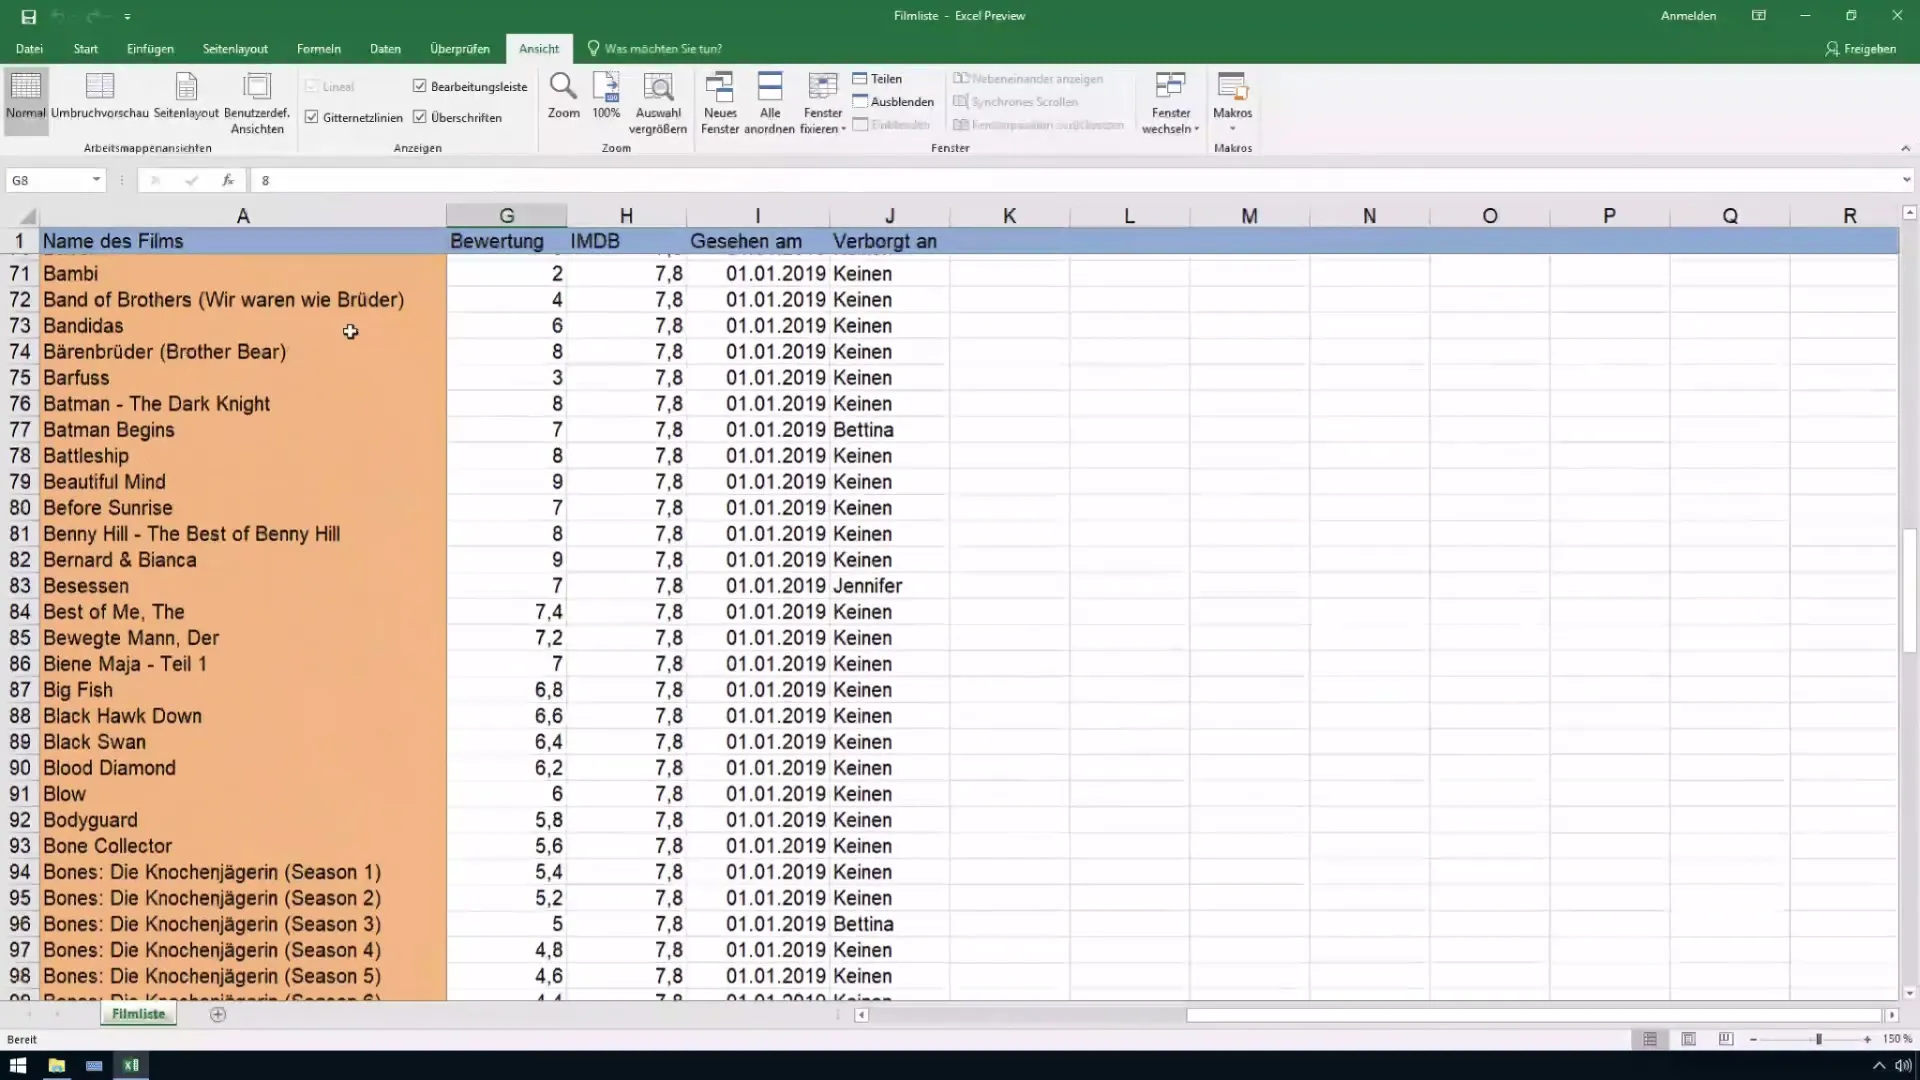1920x1080 pixels.
Task: Toggle the Bearbeitungsleiste checkbox
Action: (x=420, y=86)
